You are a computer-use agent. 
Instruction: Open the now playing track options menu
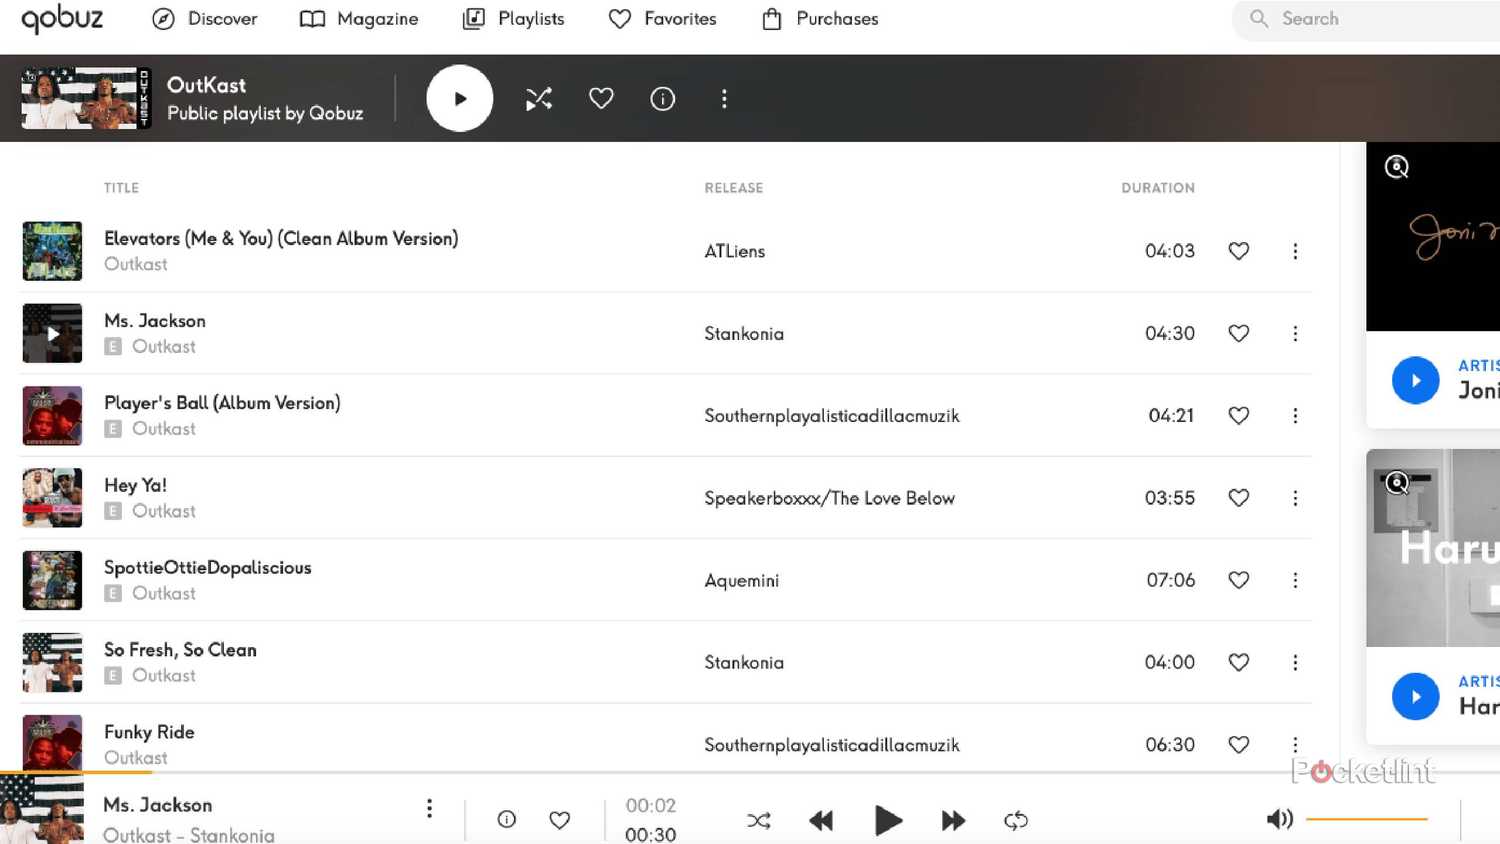(429, 808)
